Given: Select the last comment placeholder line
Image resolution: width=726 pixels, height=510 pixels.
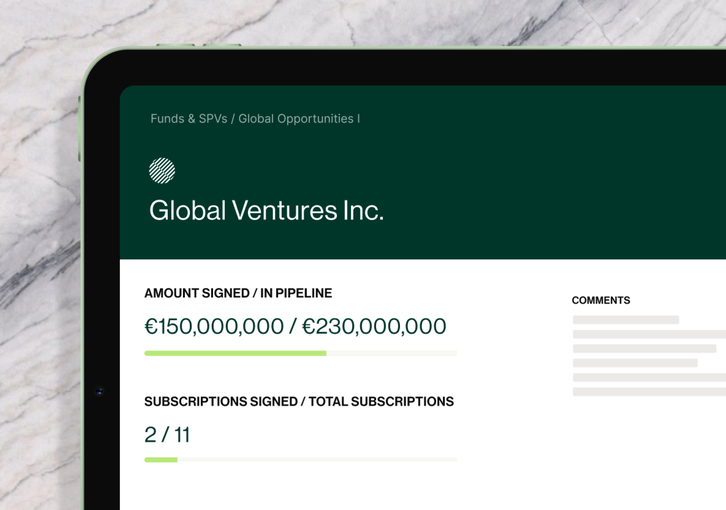Looking at the screenshot, I should tap(649, 392).
